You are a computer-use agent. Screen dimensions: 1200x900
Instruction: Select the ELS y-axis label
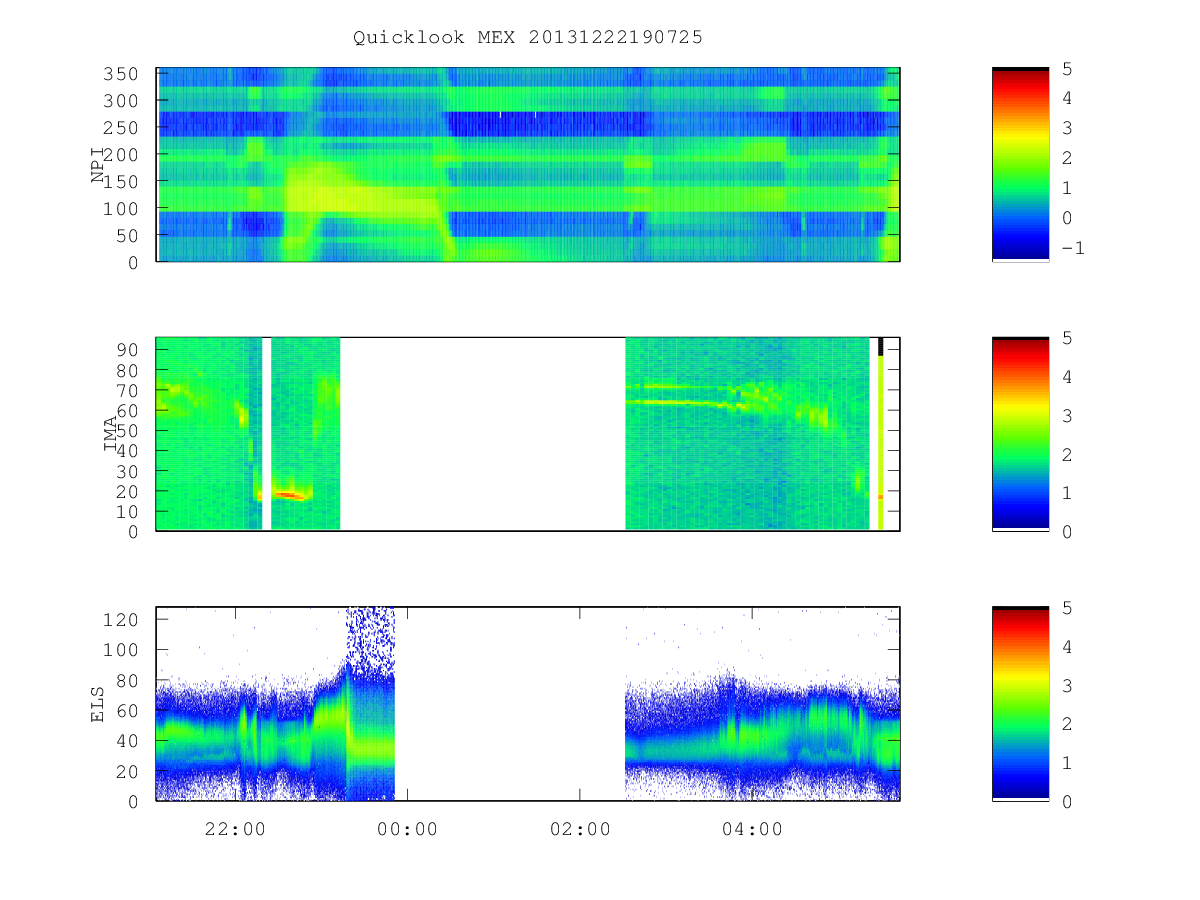98,704
